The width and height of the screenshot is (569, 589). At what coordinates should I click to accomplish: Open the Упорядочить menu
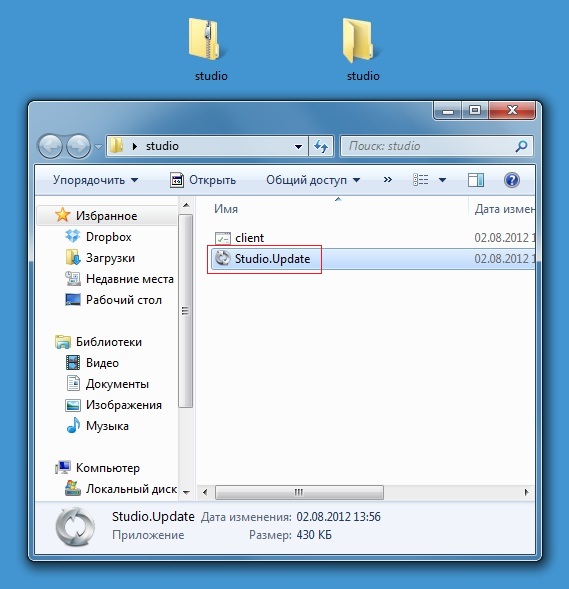[x=95, y=180]
